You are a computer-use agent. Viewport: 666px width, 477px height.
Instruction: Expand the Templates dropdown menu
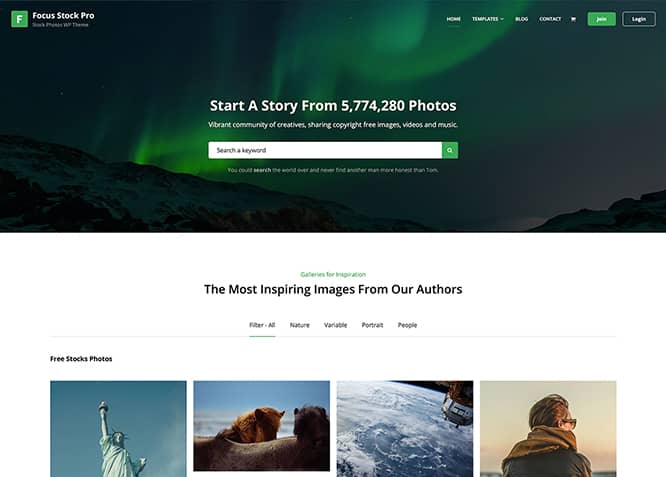point(488,19)
